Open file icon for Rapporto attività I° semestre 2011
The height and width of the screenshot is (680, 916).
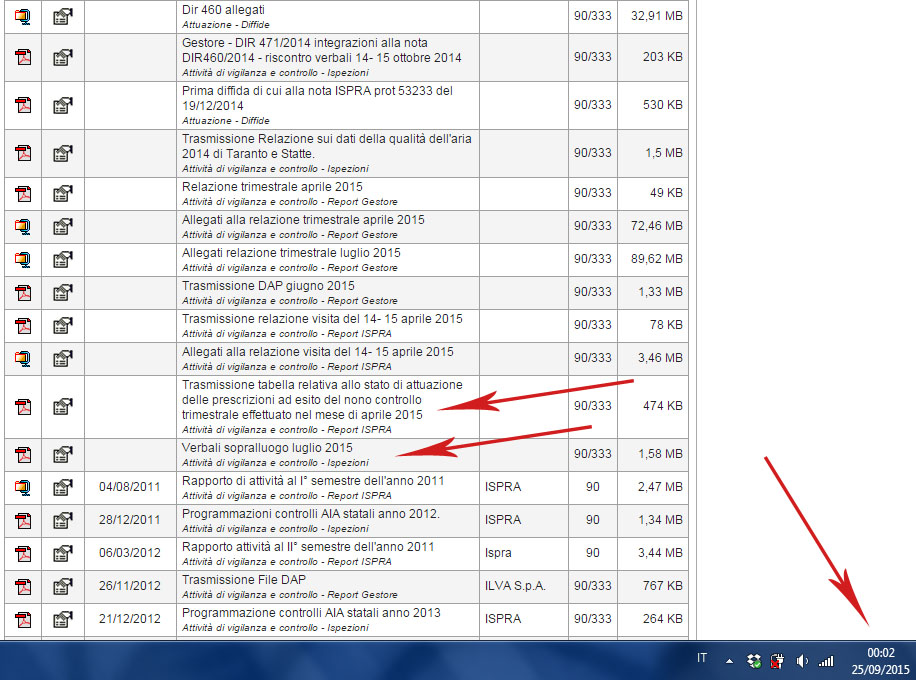tap(23, 487)
